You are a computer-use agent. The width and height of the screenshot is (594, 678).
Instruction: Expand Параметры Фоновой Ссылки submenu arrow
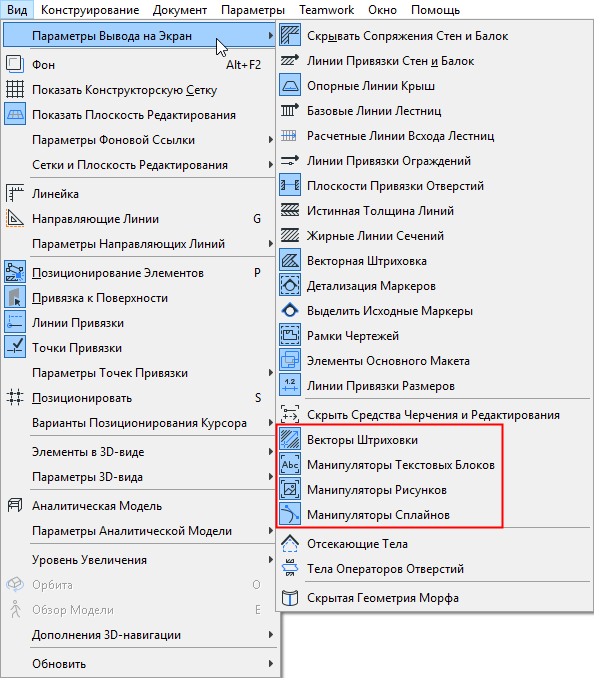click(x=271, y=140)
